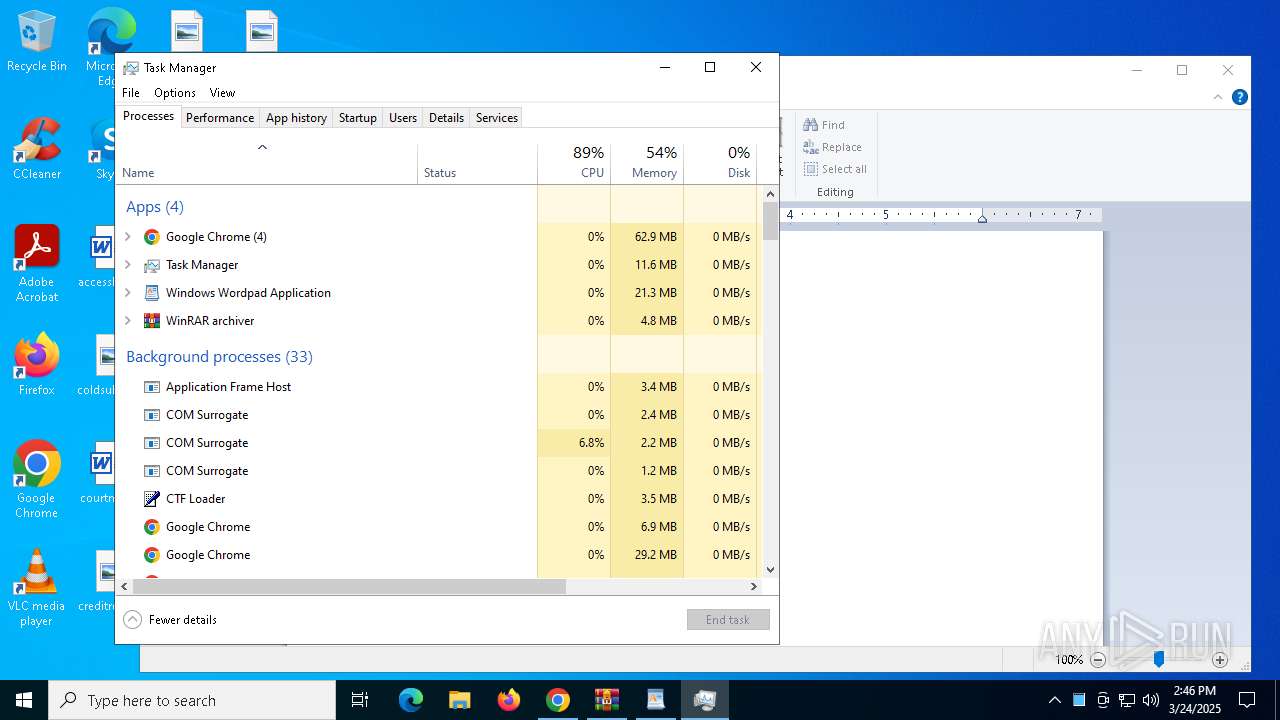Switch to WordPad on the taskbar
Image resolution: width=1280 pixels, height=720 pixels.
point(655,700)
